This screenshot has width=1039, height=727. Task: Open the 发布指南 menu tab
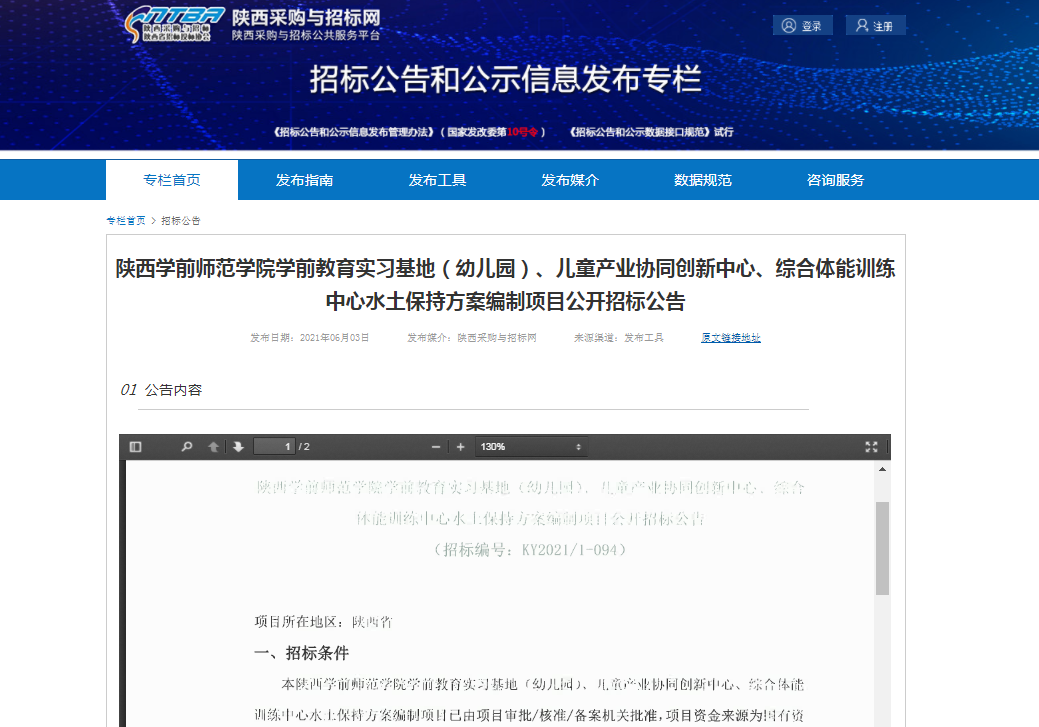(304, 180)
